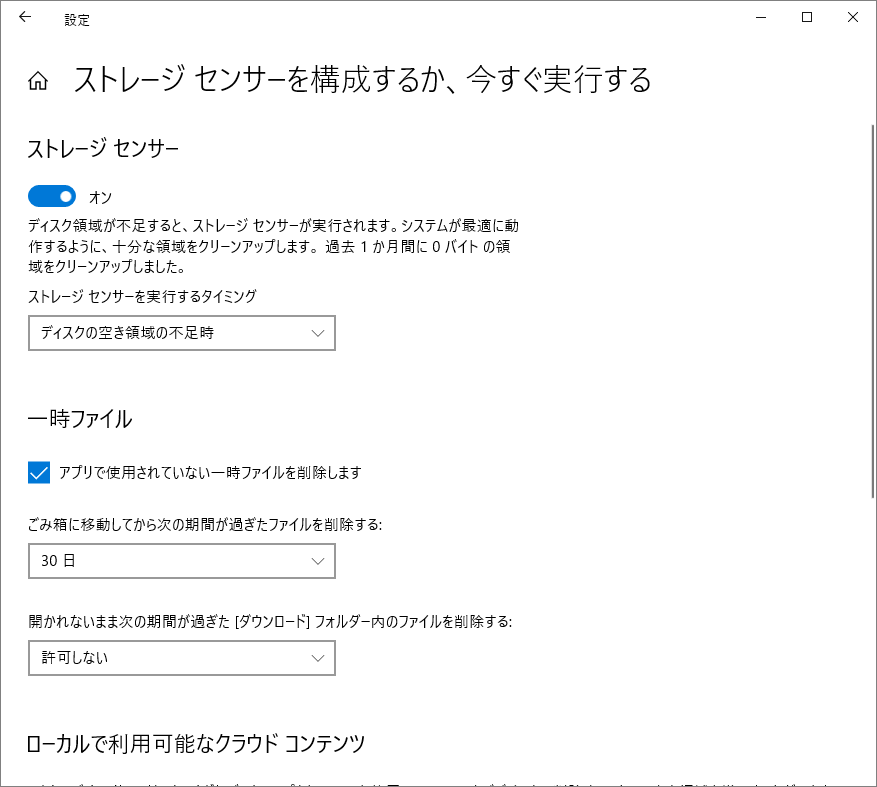Turn off the ストレージ センサー toggle
This screenshot has height=787, width=877.
click(x=52, y=195)
